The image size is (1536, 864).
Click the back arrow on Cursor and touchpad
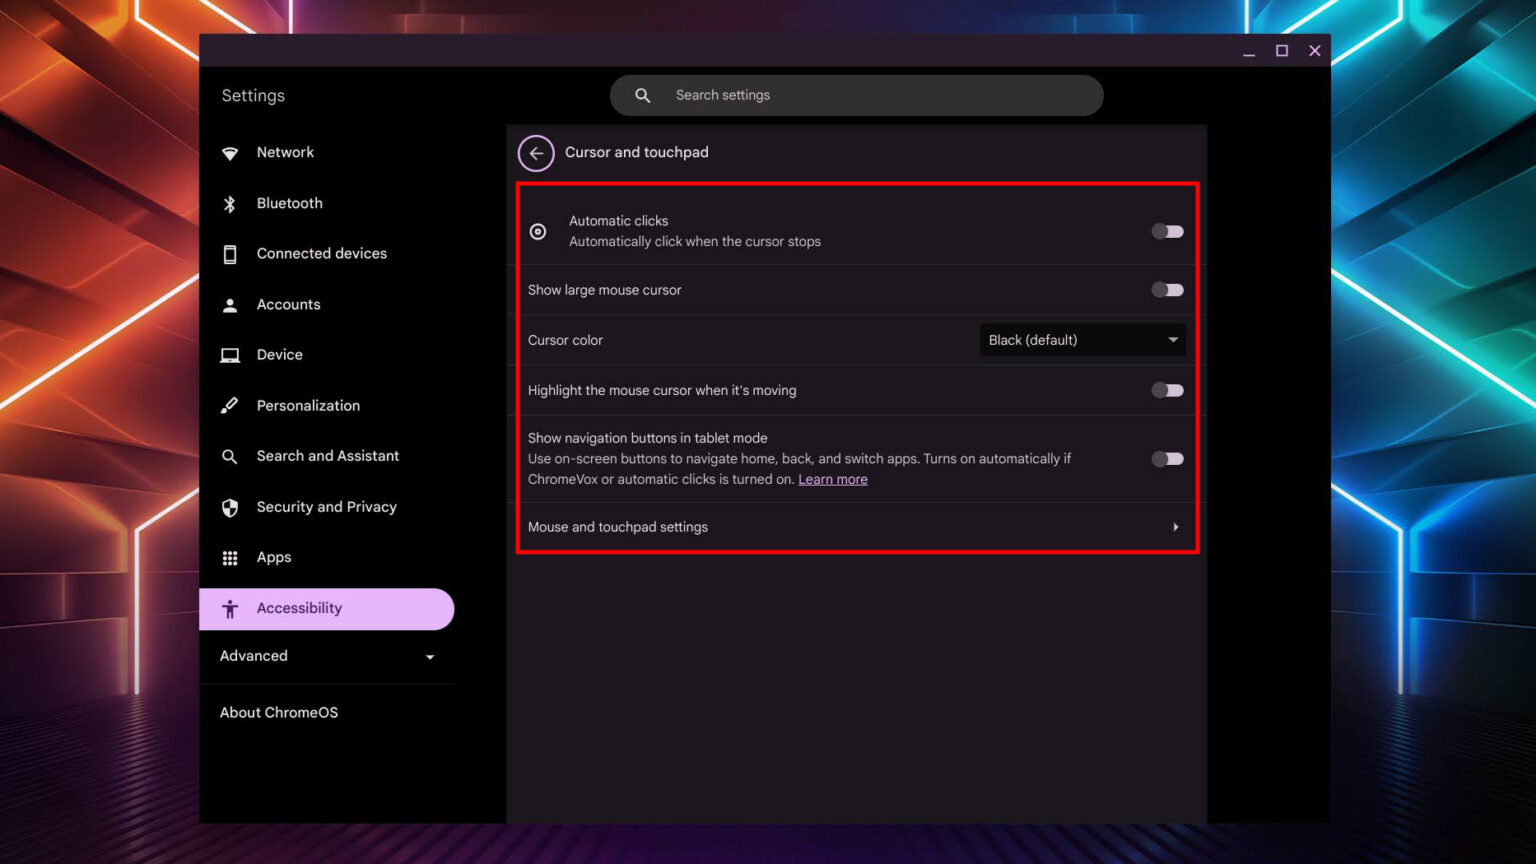(536, 153)
